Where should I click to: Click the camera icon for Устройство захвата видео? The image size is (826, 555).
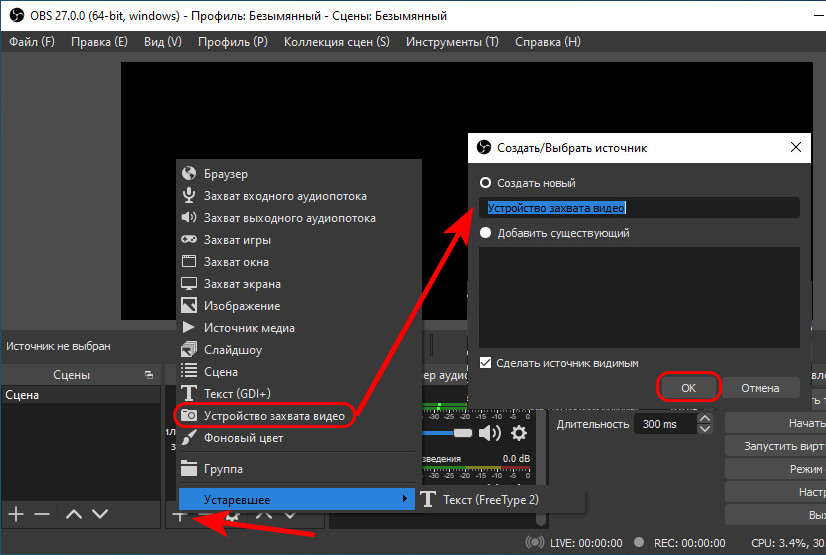pos(189,415)
